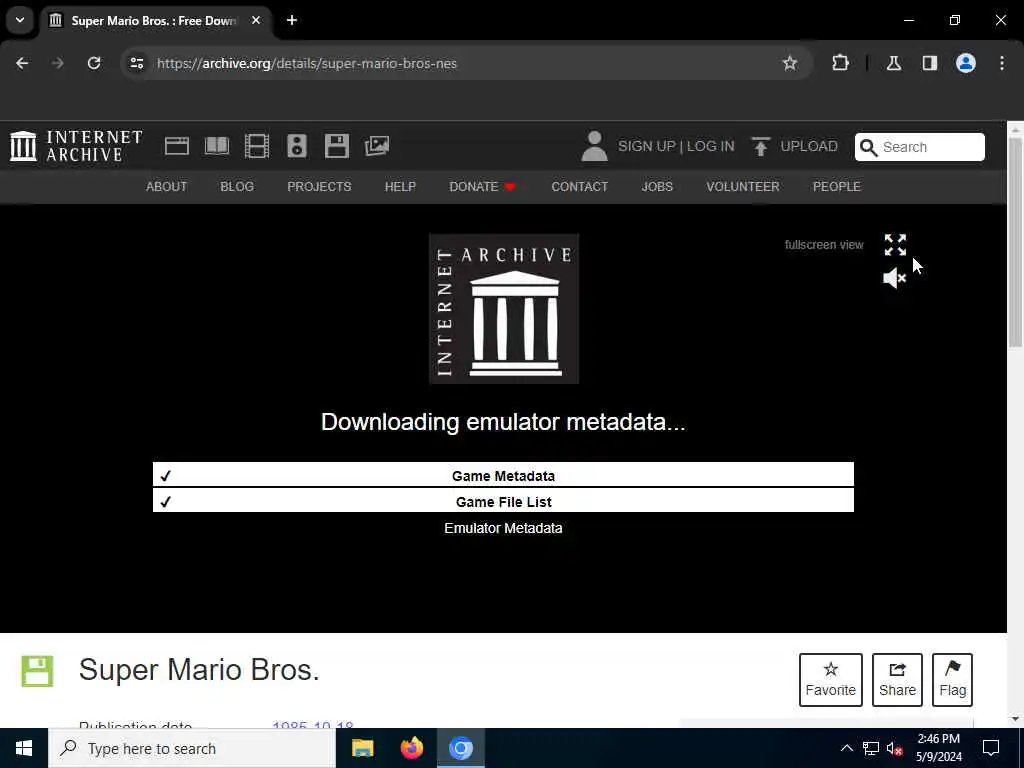1024x768 pixels.
Task: Open the Web (Wayback) icon
Action: point(176,146)
